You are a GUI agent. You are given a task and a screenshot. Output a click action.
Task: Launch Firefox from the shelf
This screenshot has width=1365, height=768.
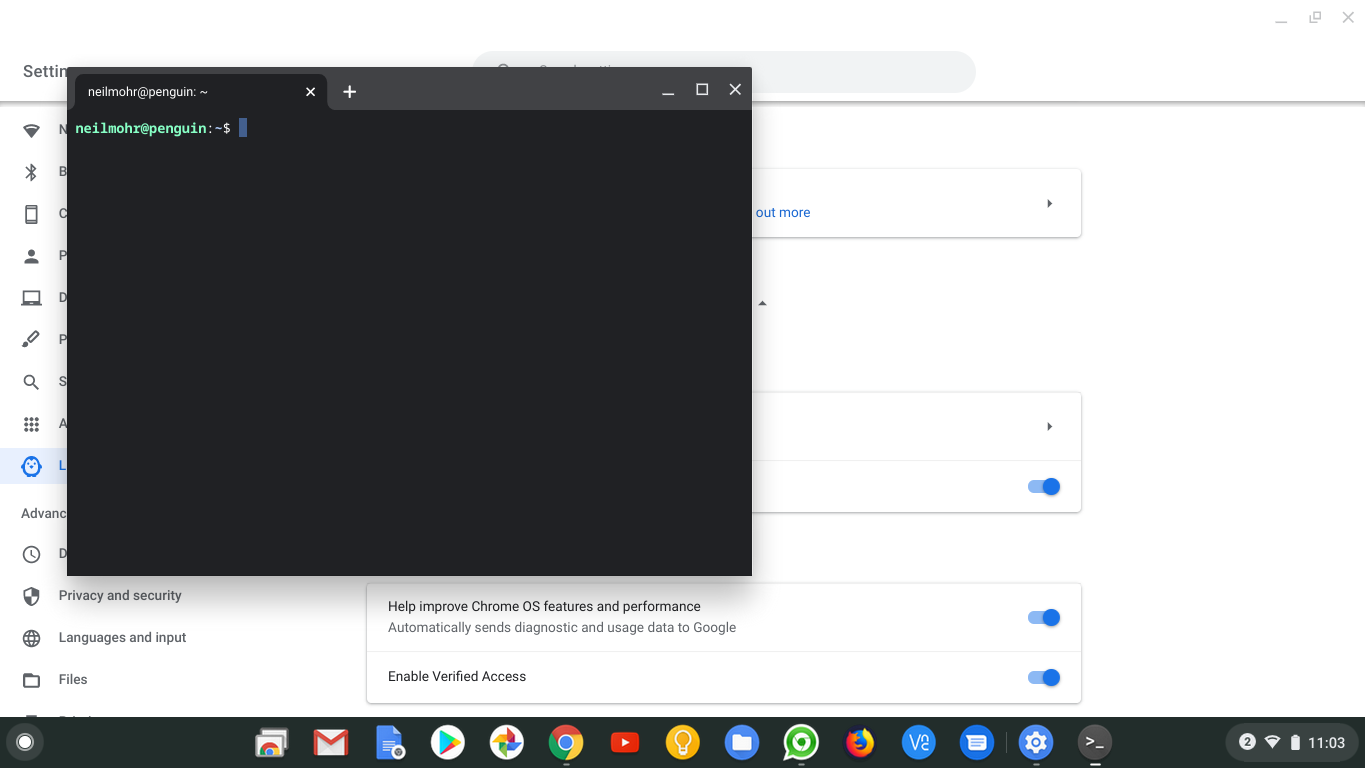pyautogui.click(x=860, y=743)
